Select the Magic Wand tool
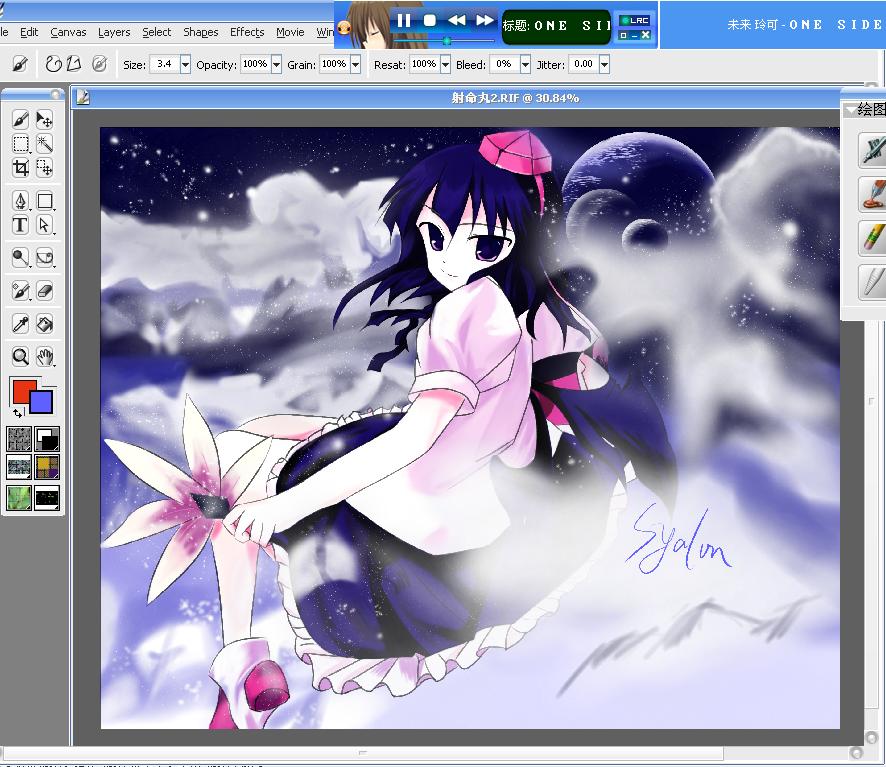 (44, 144)
